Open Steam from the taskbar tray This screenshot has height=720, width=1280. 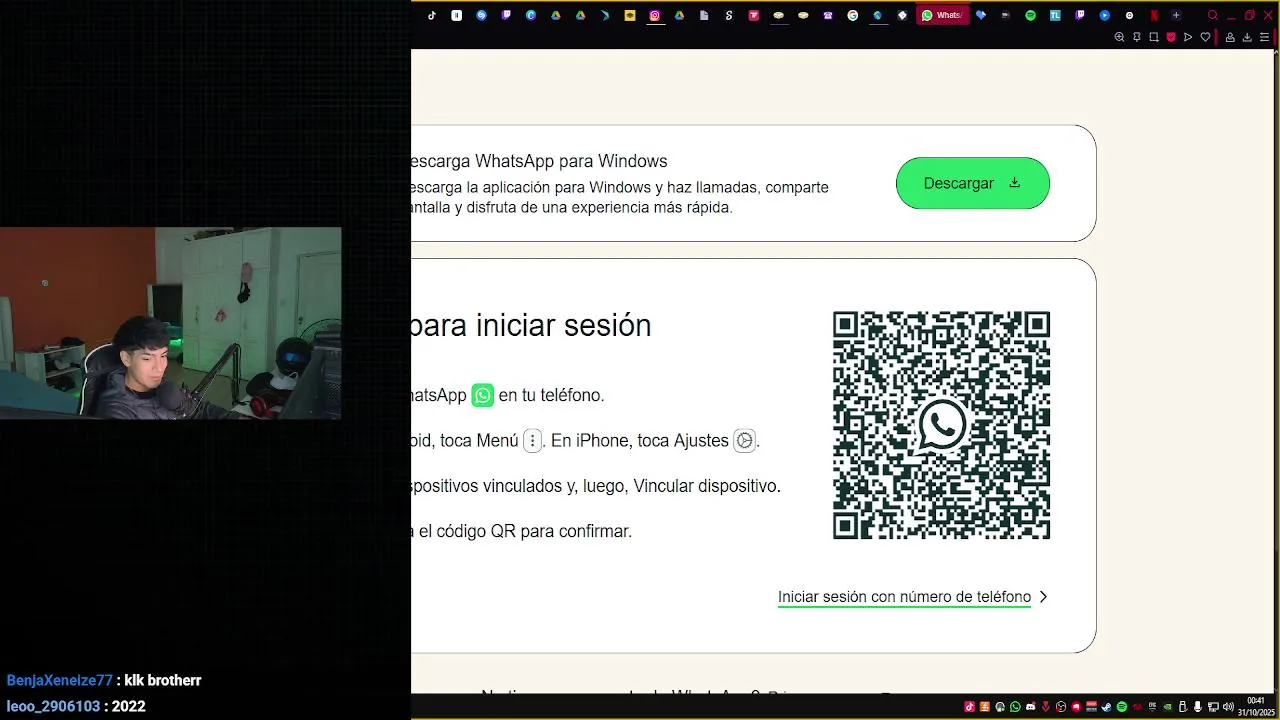[x=1106, y=707]
